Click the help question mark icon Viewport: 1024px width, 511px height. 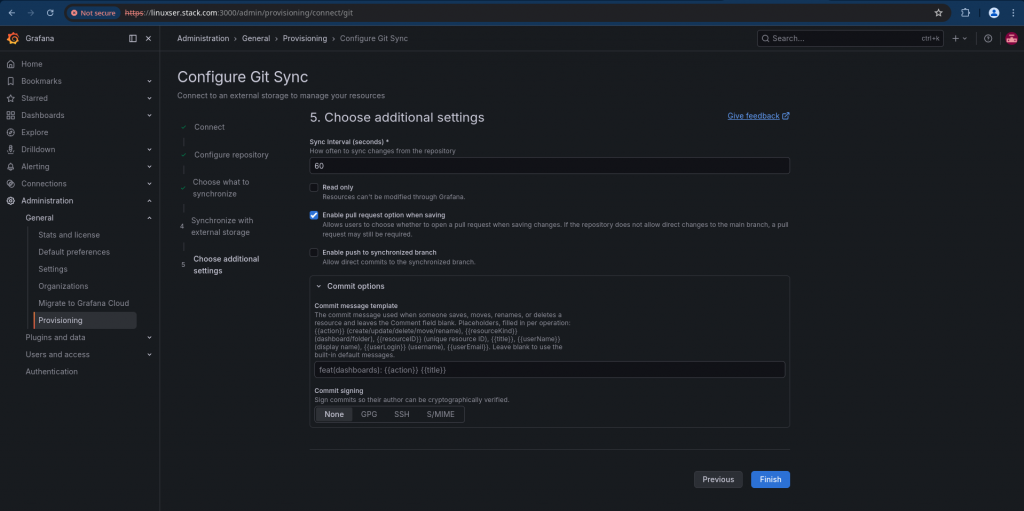pos(988,39)
